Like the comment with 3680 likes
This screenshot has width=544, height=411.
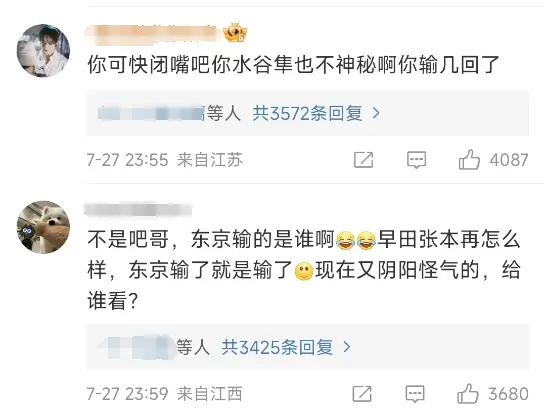pos(468,394)
